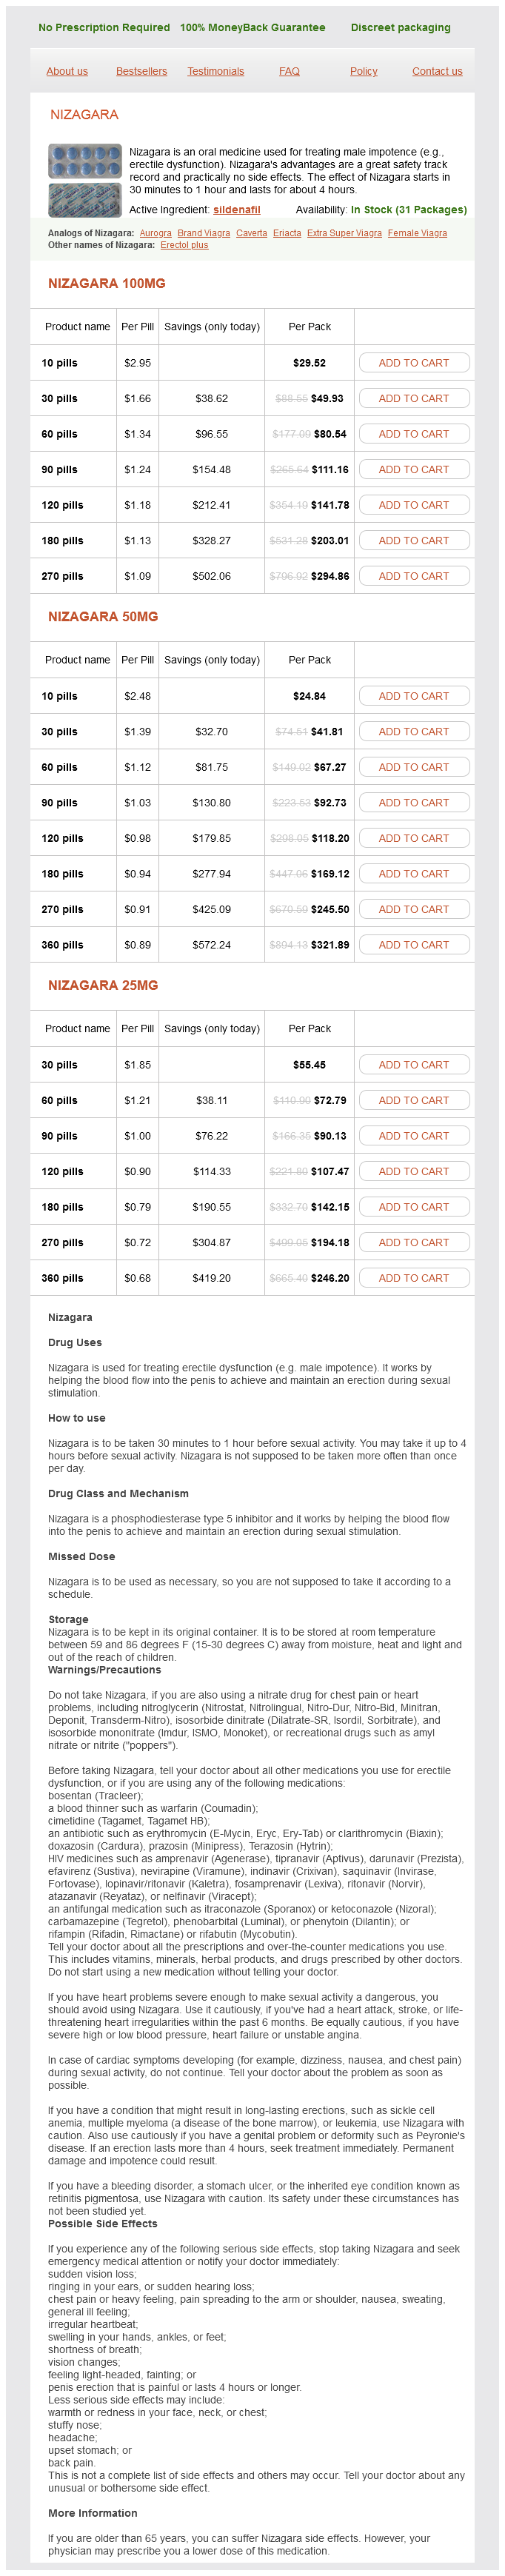Open the About us page
505x2576 pixels.
[67, 71]
